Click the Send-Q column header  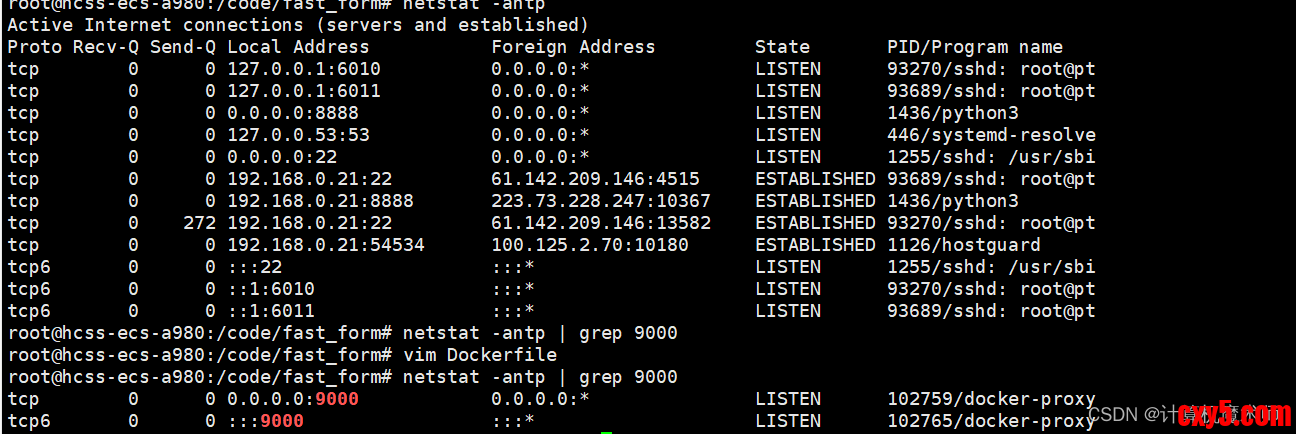tap(182, 47)
